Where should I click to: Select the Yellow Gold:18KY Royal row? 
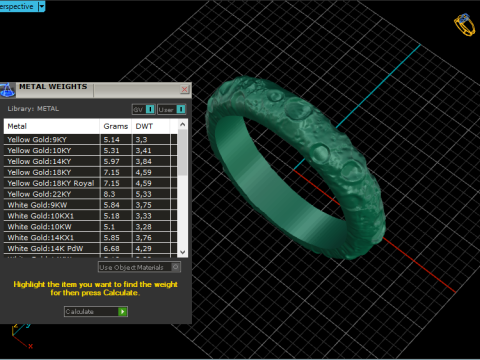(x=90, y=183)
